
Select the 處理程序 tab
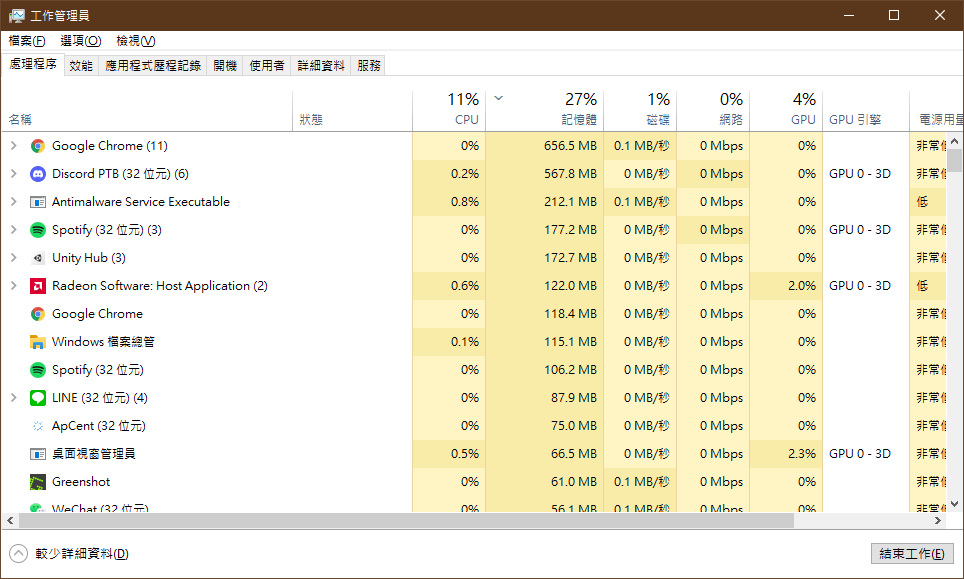(x=33, y=65)
